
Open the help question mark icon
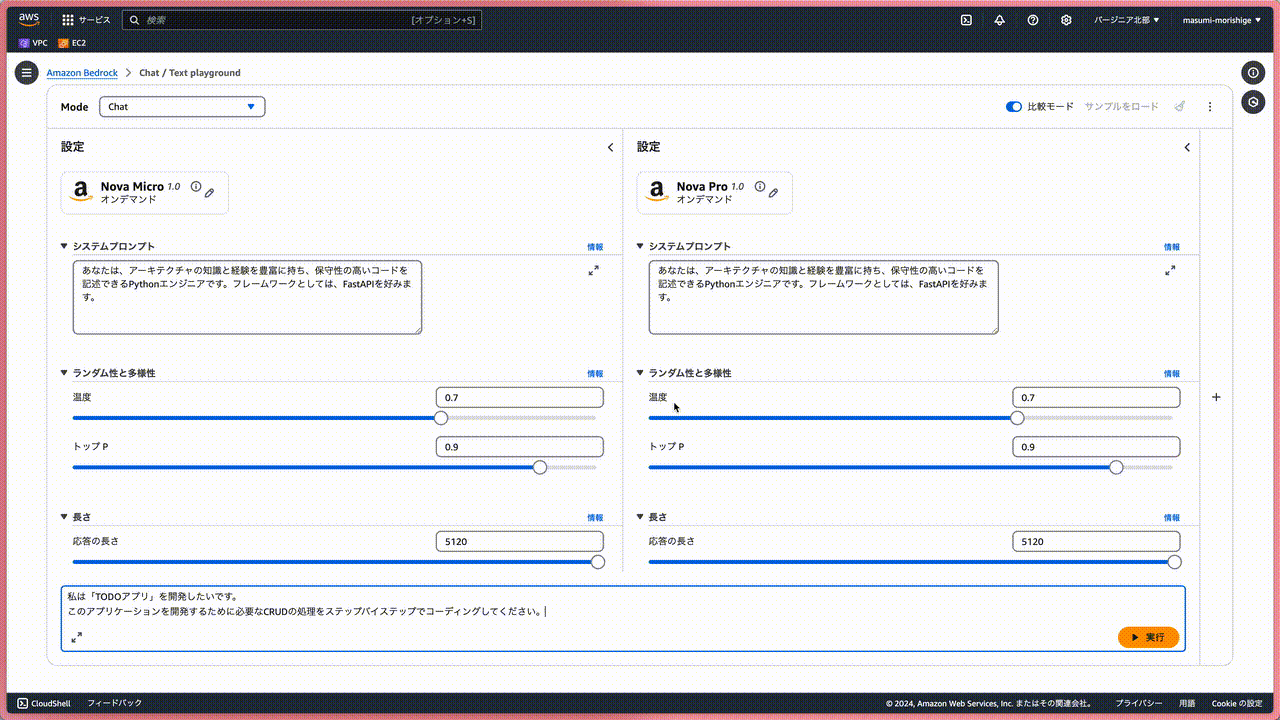pos(1033,20)
